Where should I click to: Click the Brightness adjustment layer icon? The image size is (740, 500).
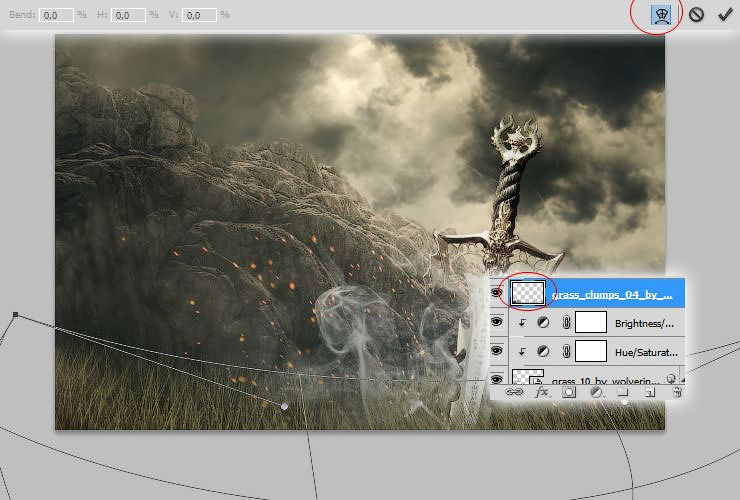click(x=543, y=322)
